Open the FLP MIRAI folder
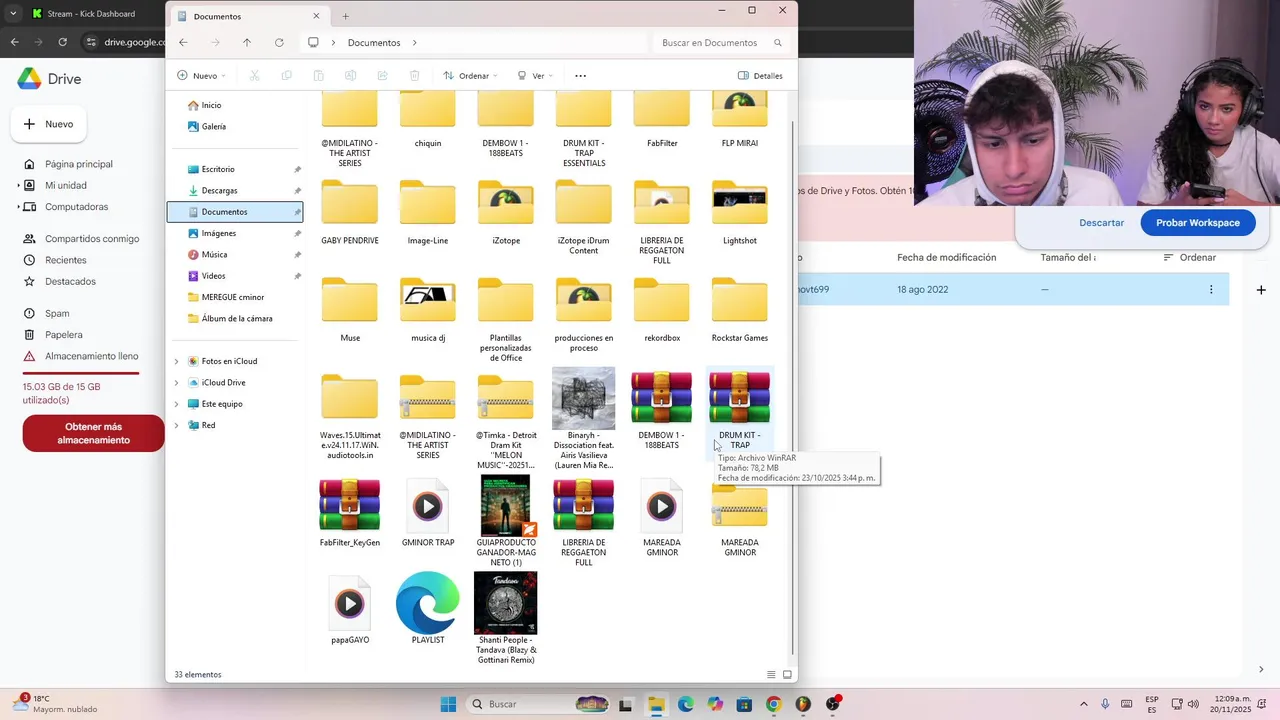 (740, 110)
